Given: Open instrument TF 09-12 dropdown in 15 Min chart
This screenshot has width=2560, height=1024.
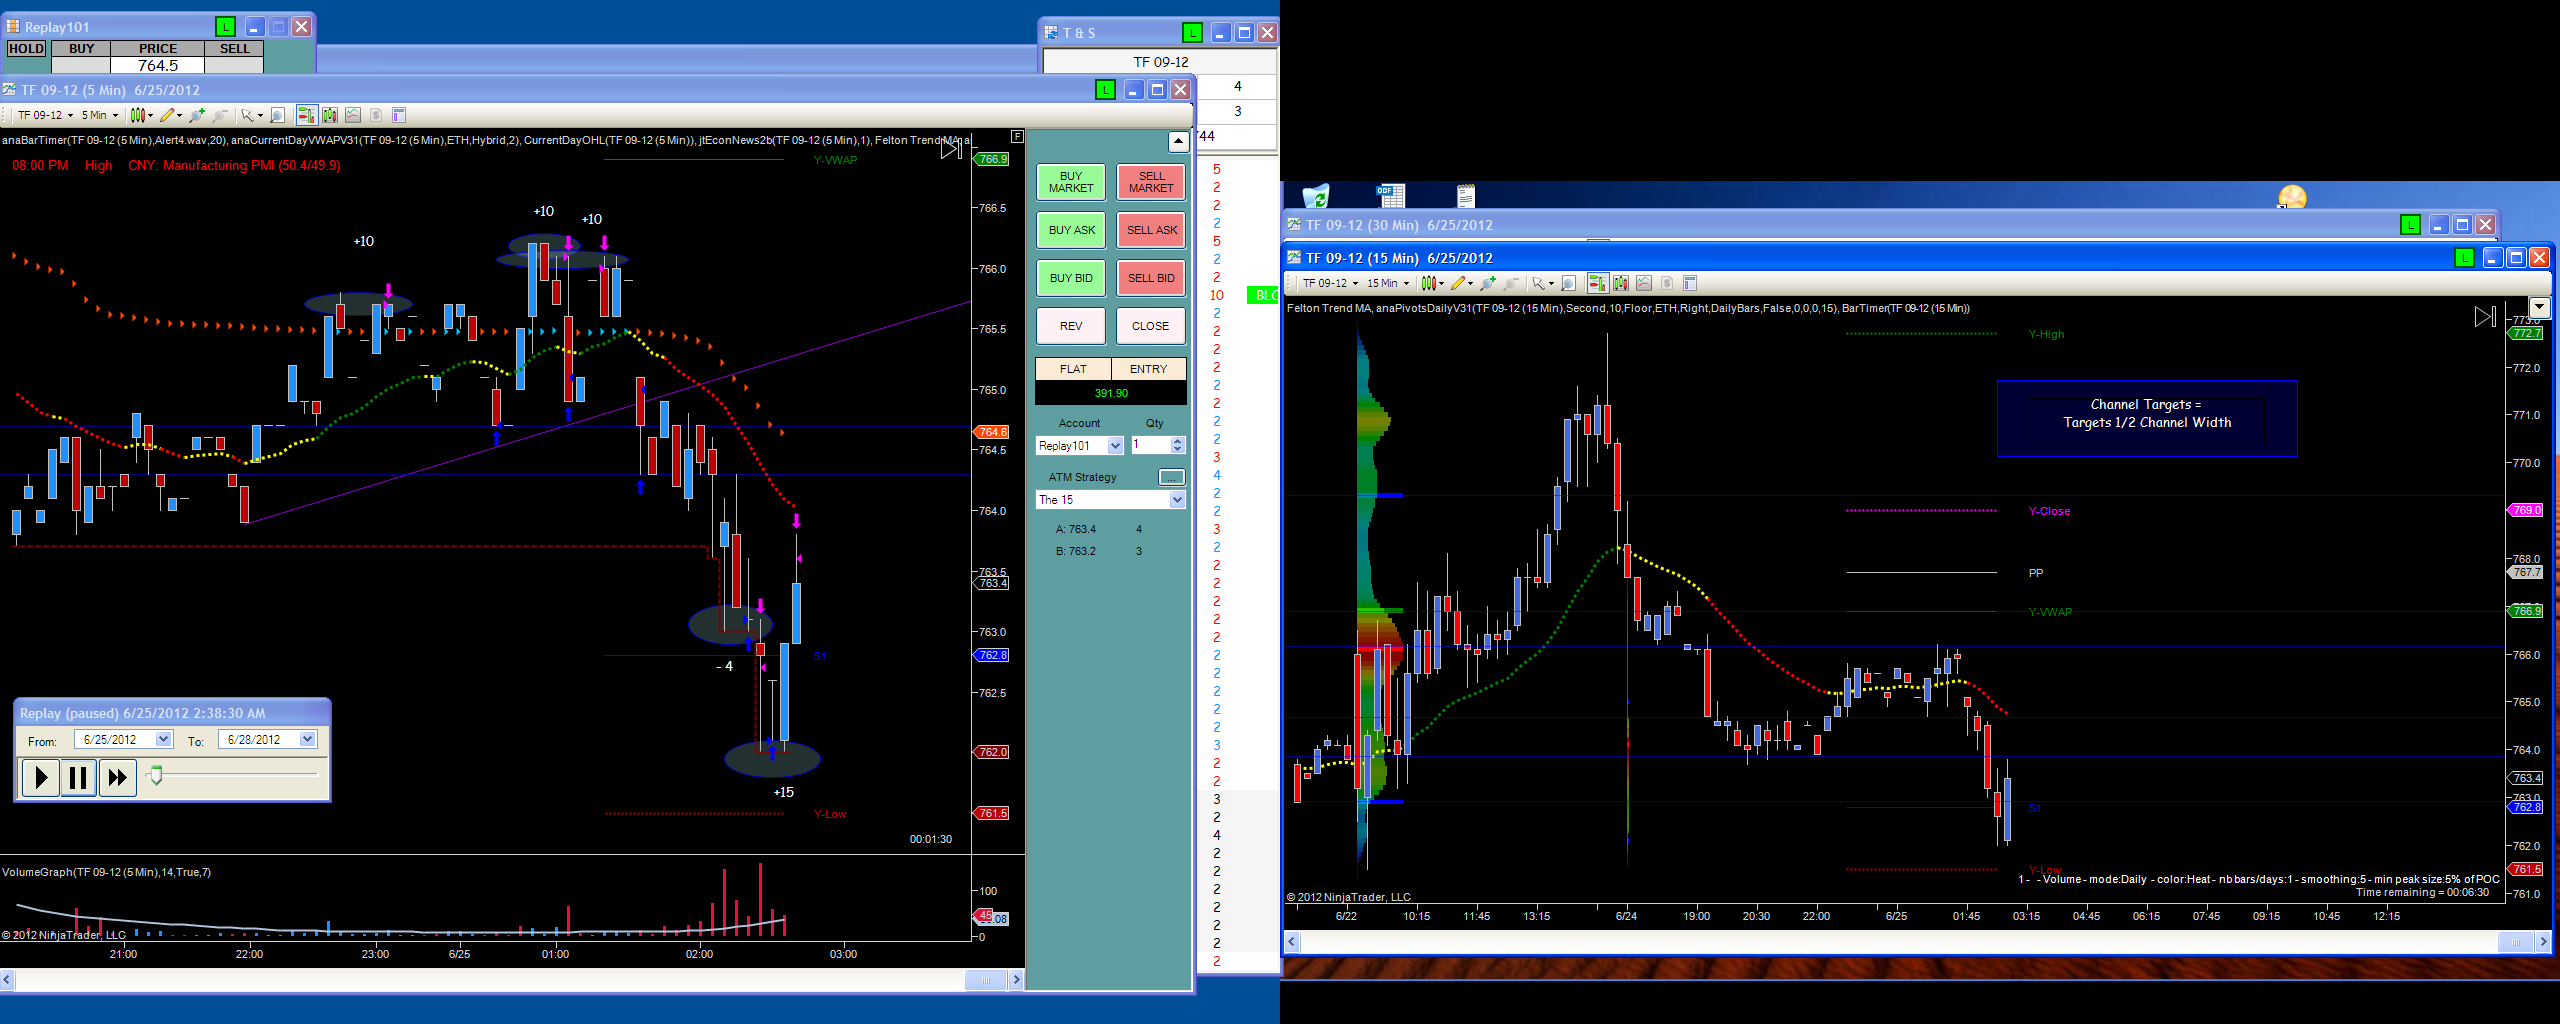Looking at the screenshot, I should click(1330, 283).
